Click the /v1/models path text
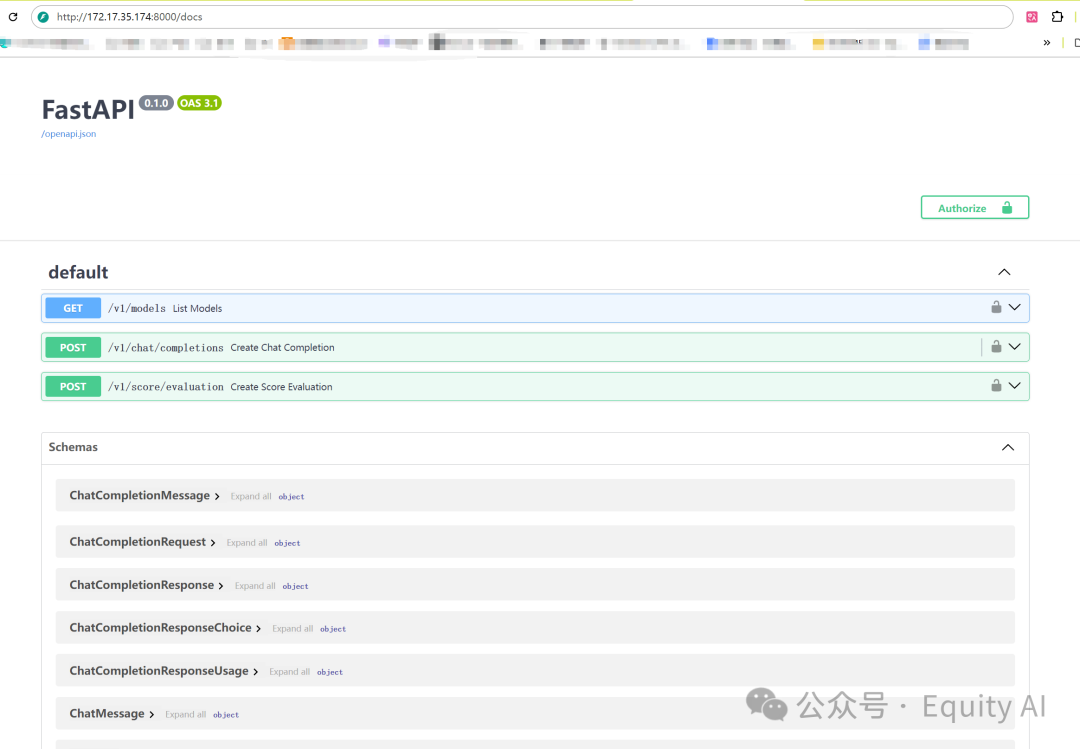The image size is (1080, 749). 136,308
